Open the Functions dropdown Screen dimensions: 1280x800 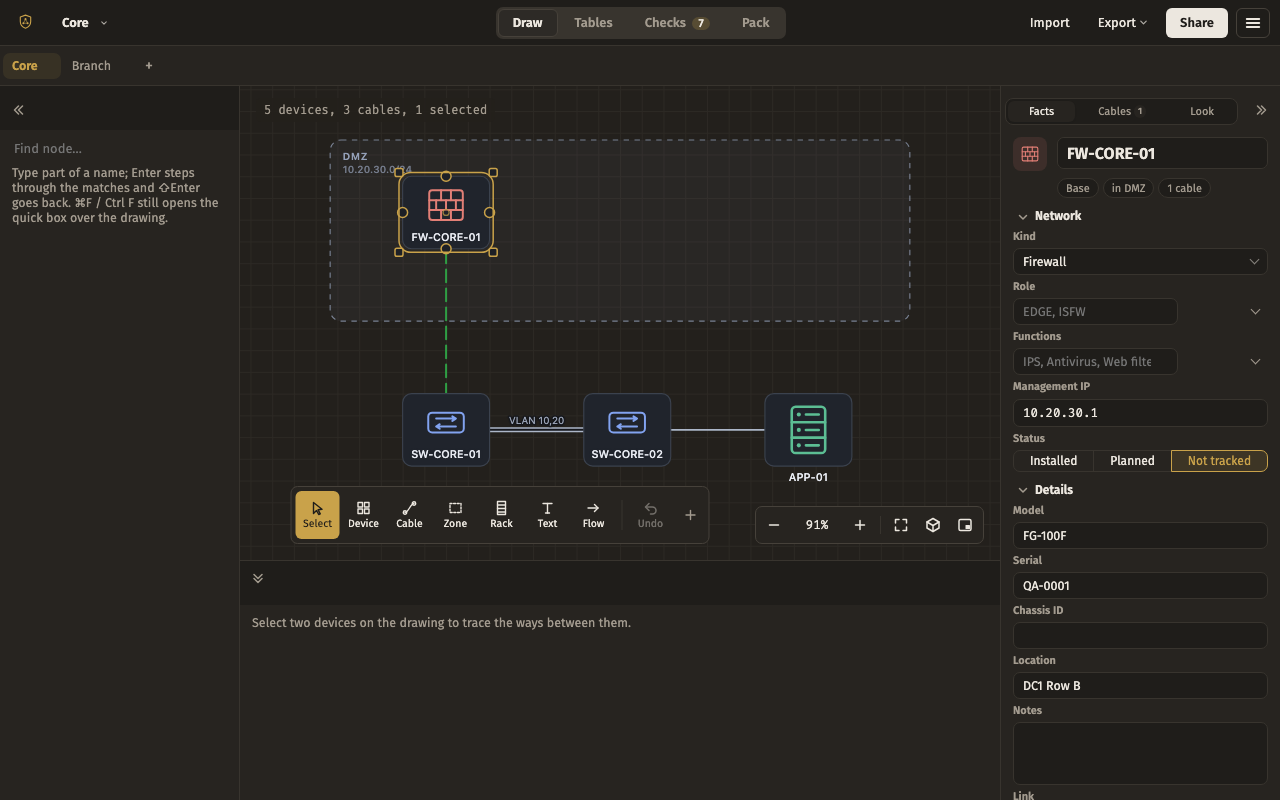click(1255, 362)
